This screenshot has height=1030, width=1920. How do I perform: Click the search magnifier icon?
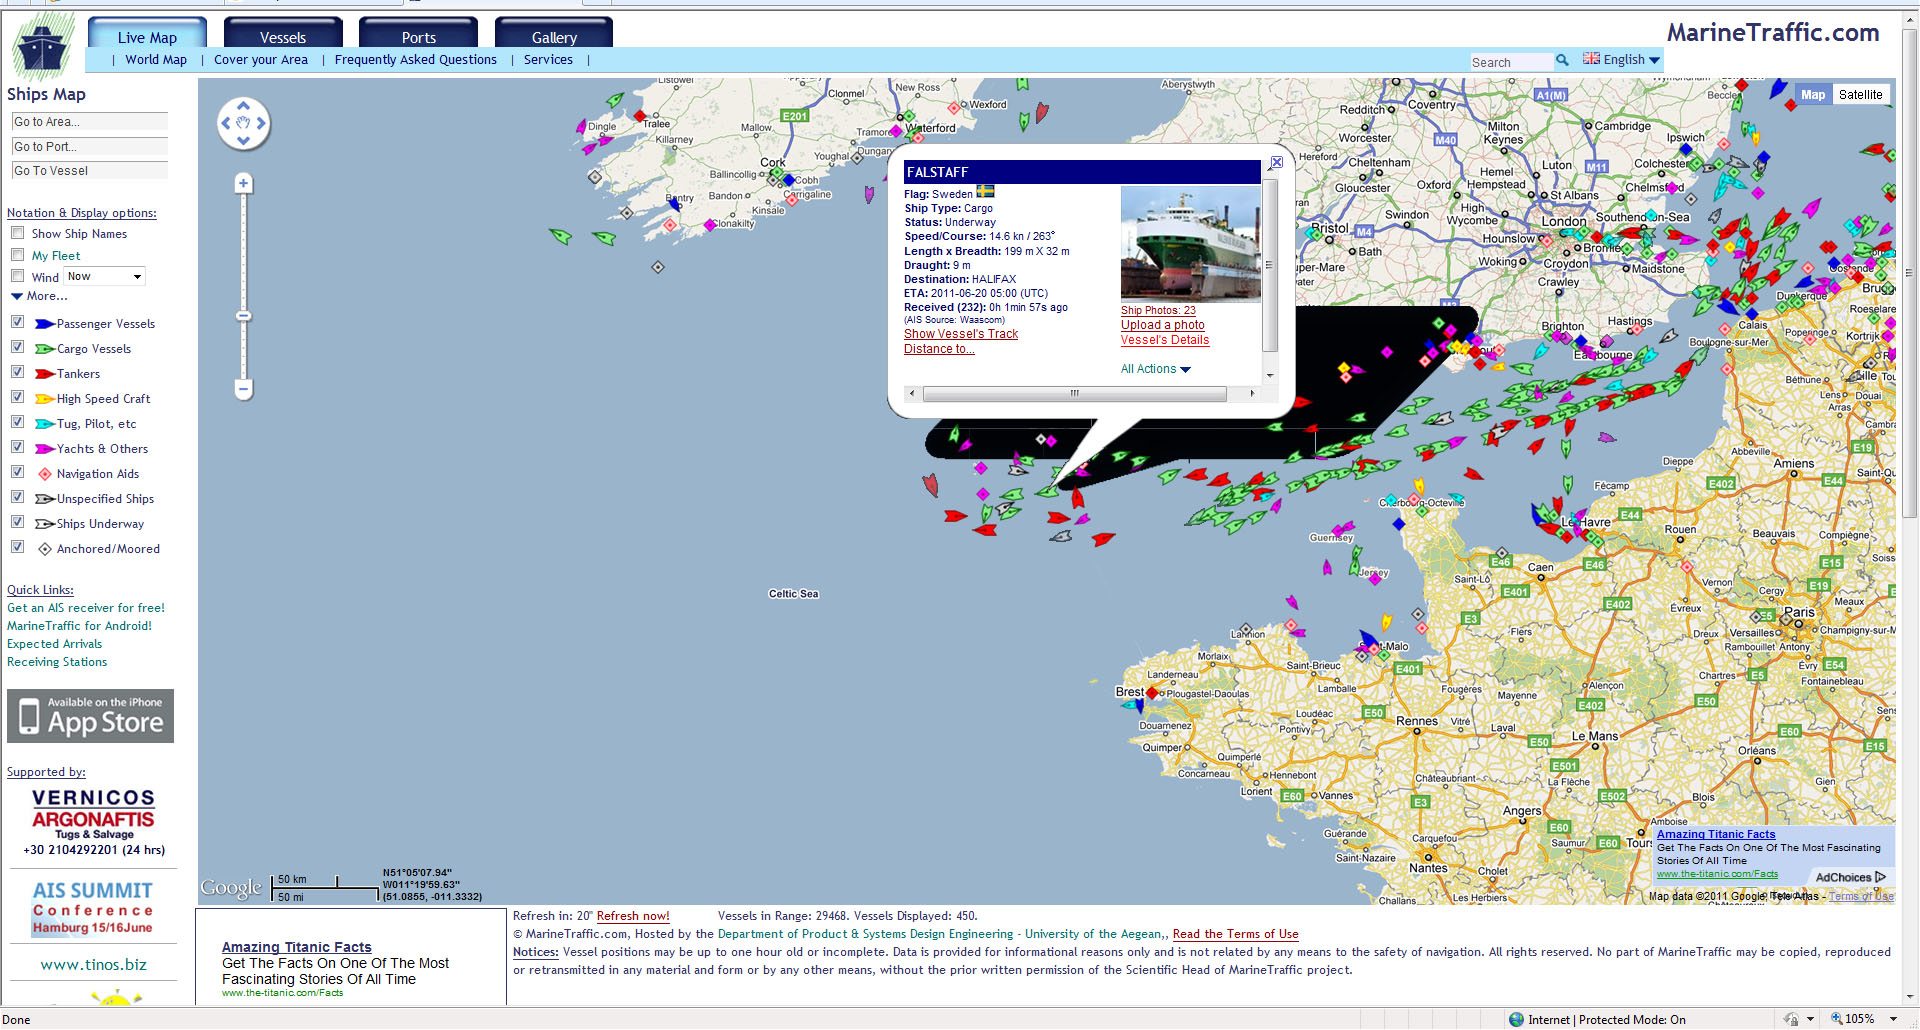[x=1562, y=61]
